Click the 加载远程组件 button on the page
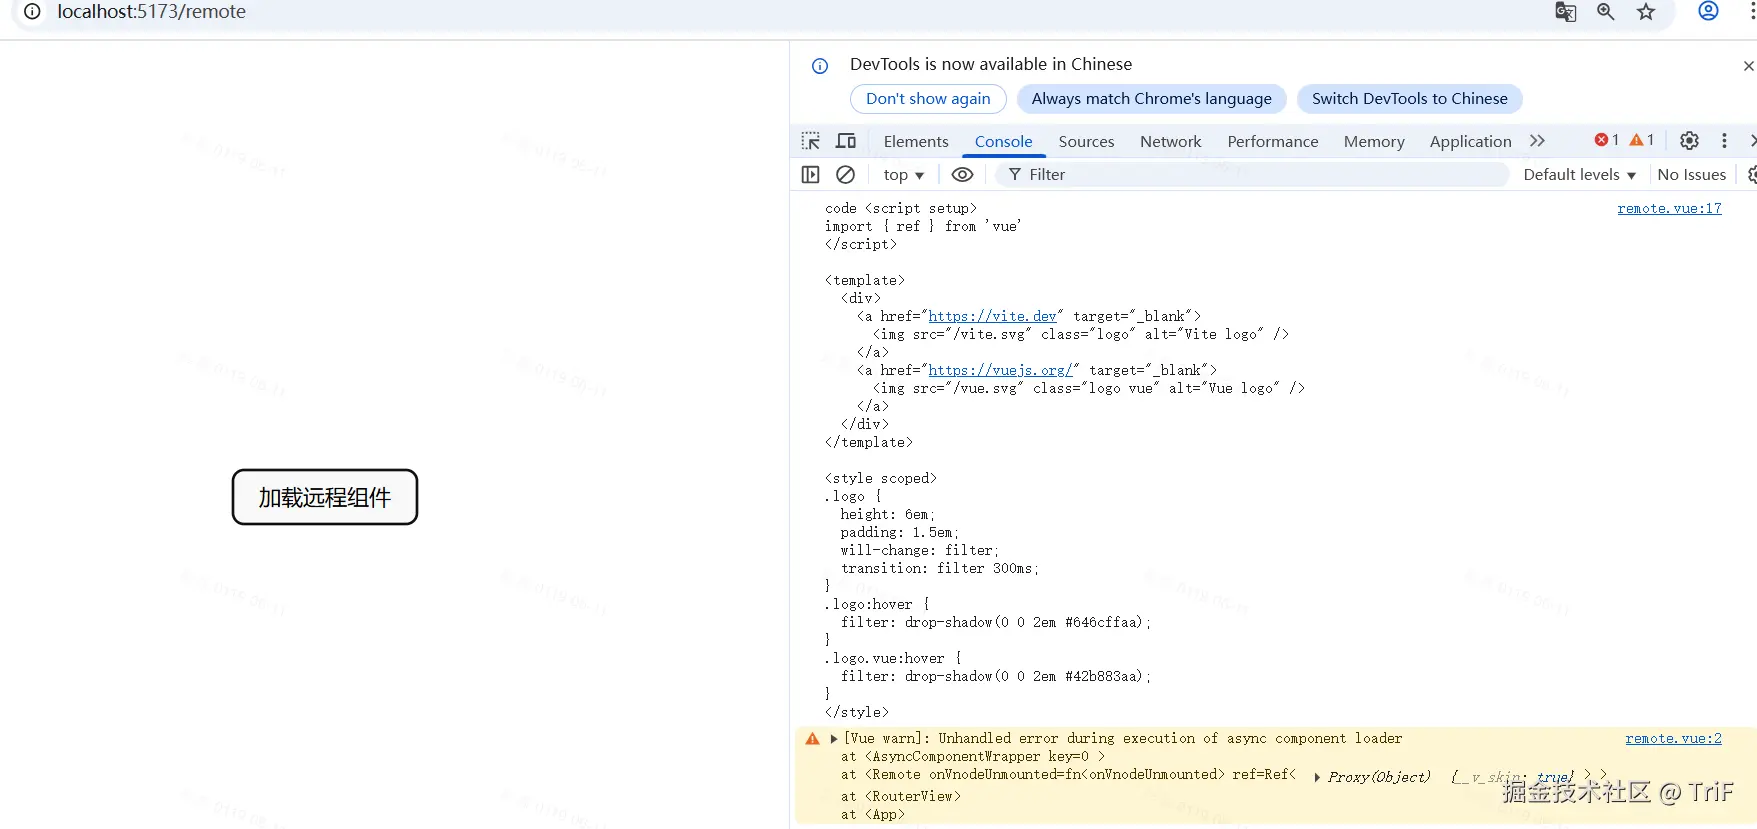This screenshot has width=1757, height=829. tap(325, 497)
